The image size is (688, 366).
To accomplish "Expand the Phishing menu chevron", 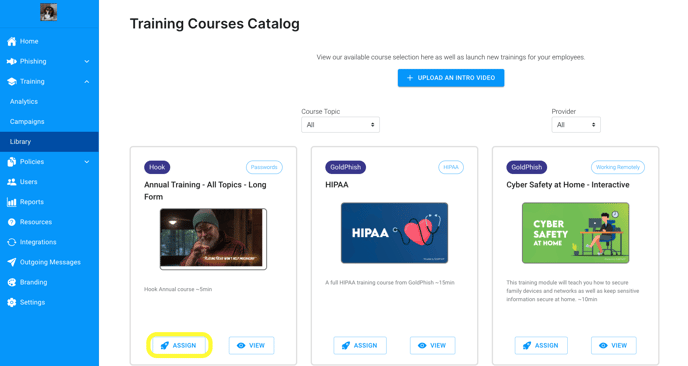I will pyautogui.click(x=87, y=61).
